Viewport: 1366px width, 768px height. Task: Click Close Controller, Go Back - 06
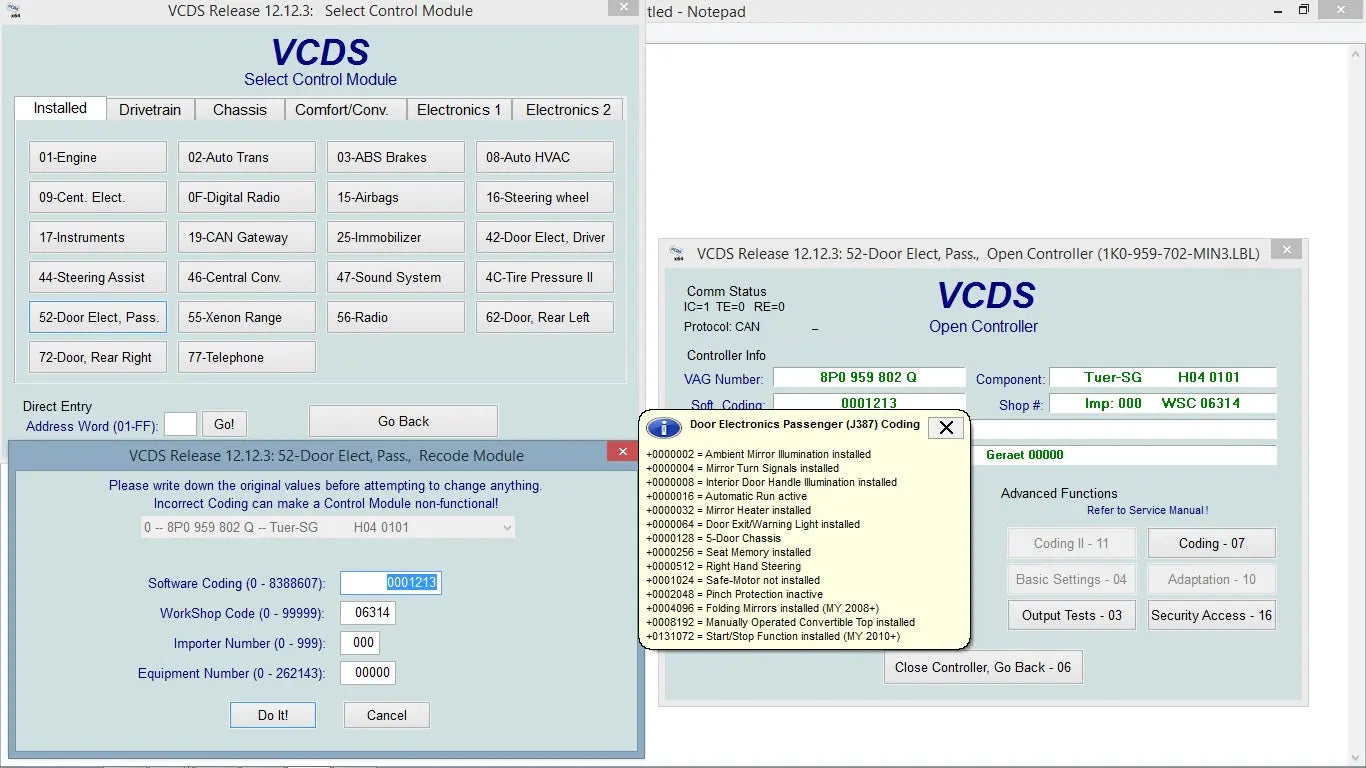982,667
